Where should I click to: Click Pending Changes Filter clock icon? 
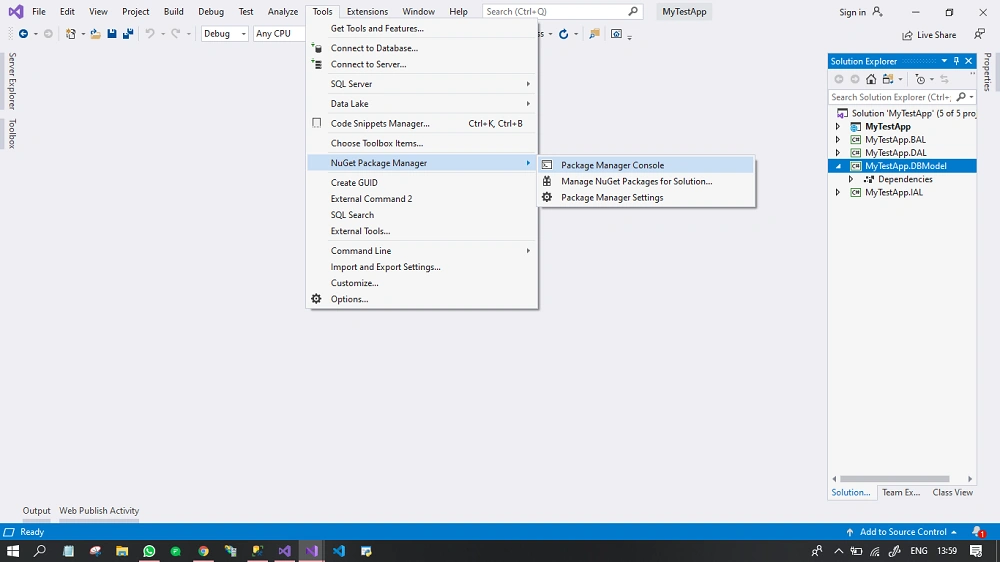pos(920,79)
